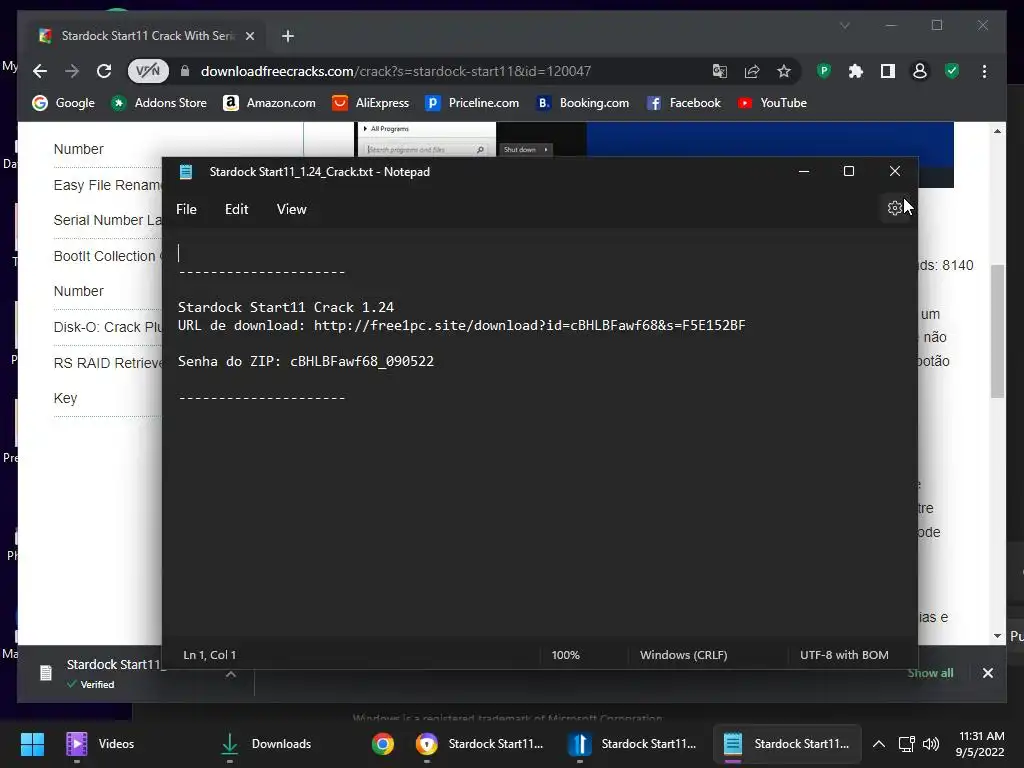Image resolution: width=1024 pixels, height=768 pixels.
Task: Open the Notepad View menu
Action: [291, 209]
